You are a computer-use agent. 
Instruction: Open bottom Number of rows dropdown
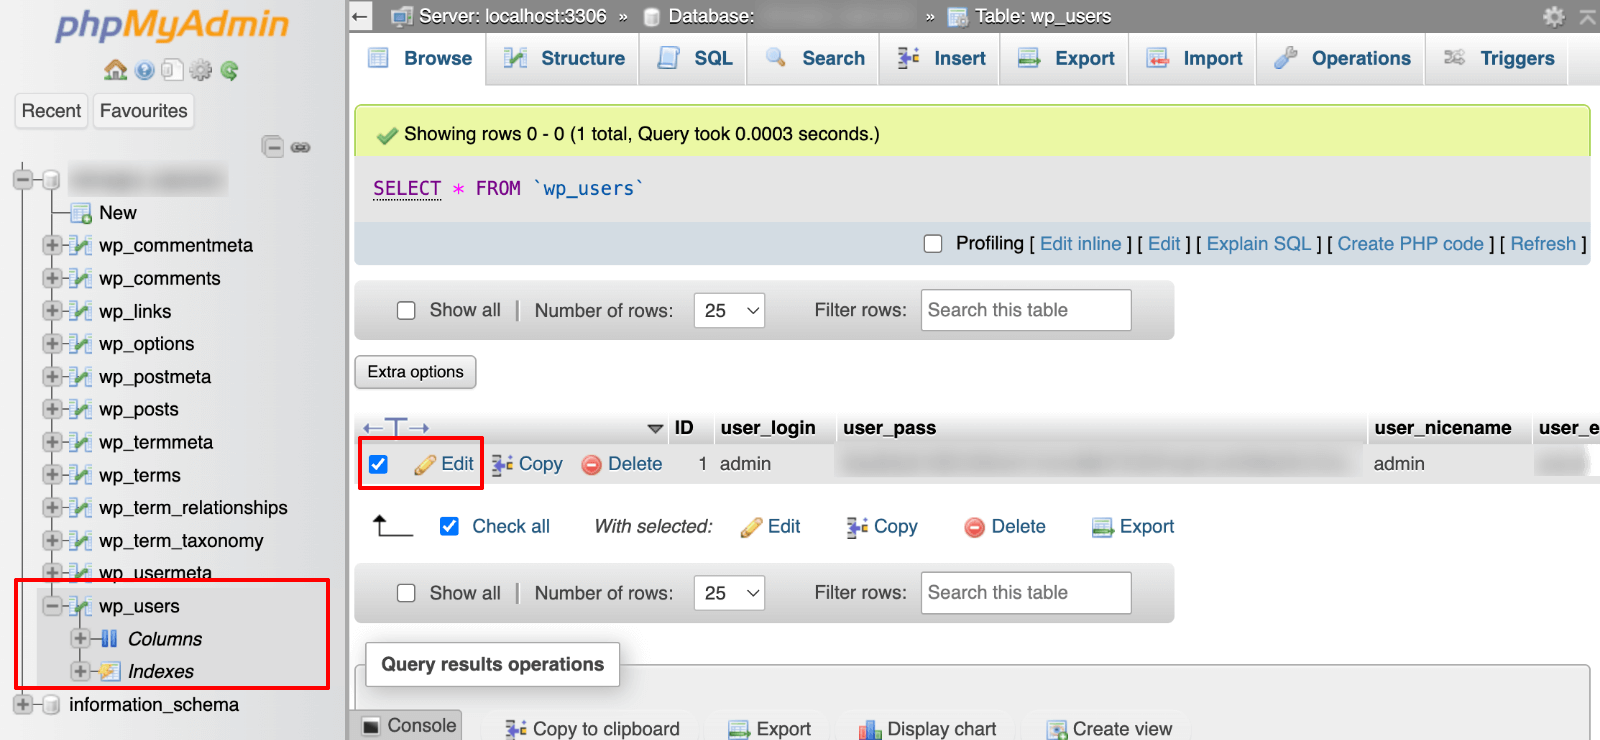[729, 593]
